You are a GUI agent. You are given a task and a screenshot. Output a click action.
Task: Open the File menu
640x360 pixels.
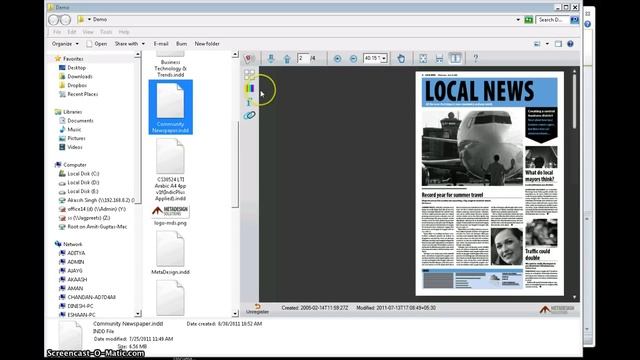coord(57,32)
